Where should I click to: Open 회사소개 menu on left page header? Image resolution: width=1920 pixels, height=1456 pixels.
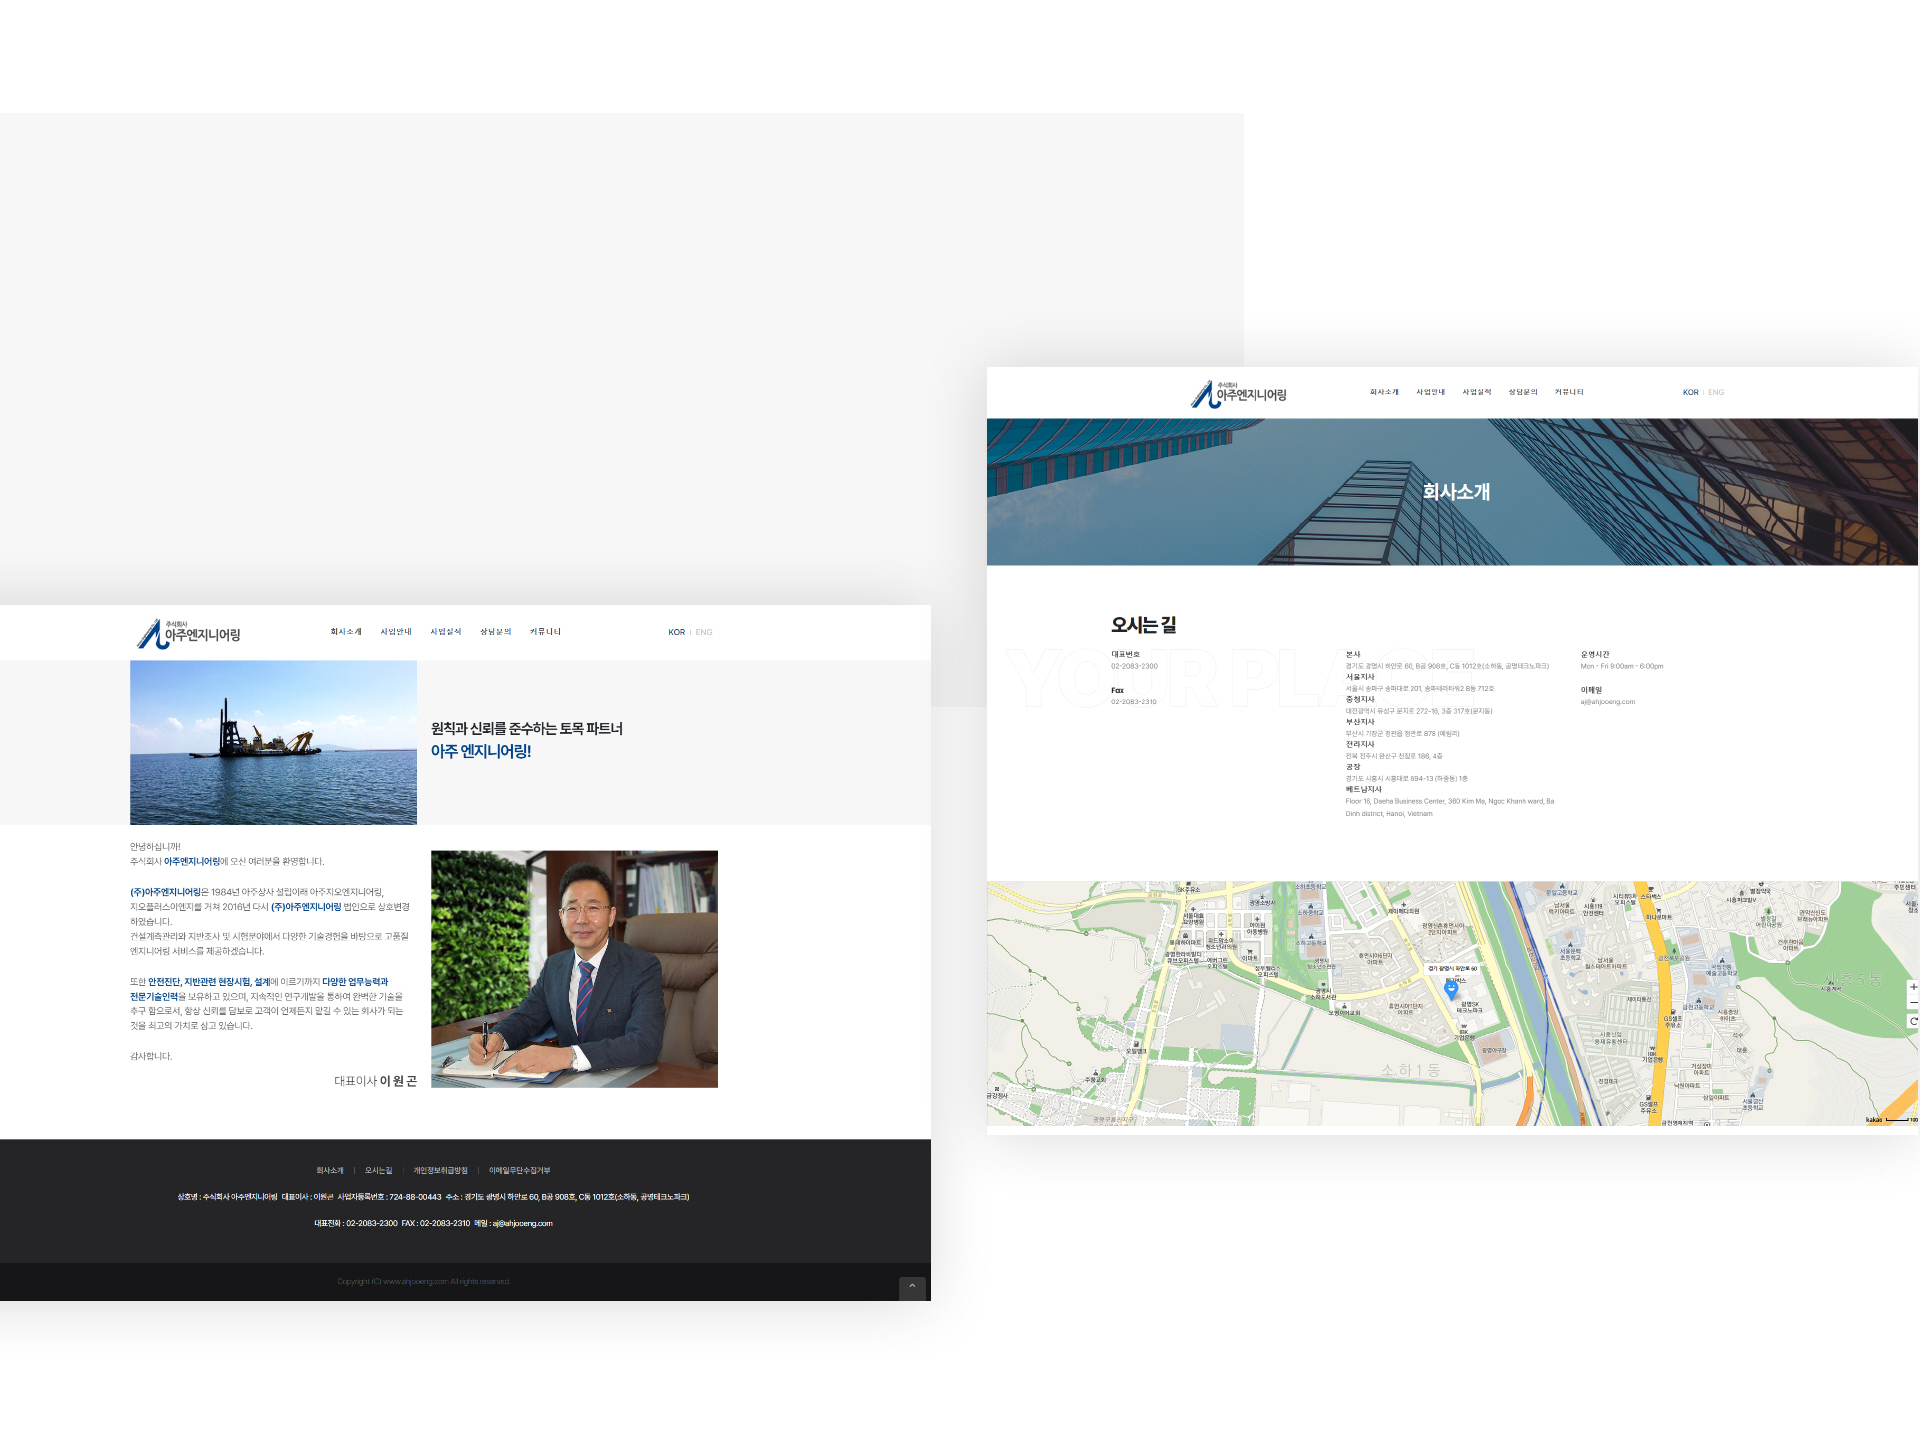(346, 632)
